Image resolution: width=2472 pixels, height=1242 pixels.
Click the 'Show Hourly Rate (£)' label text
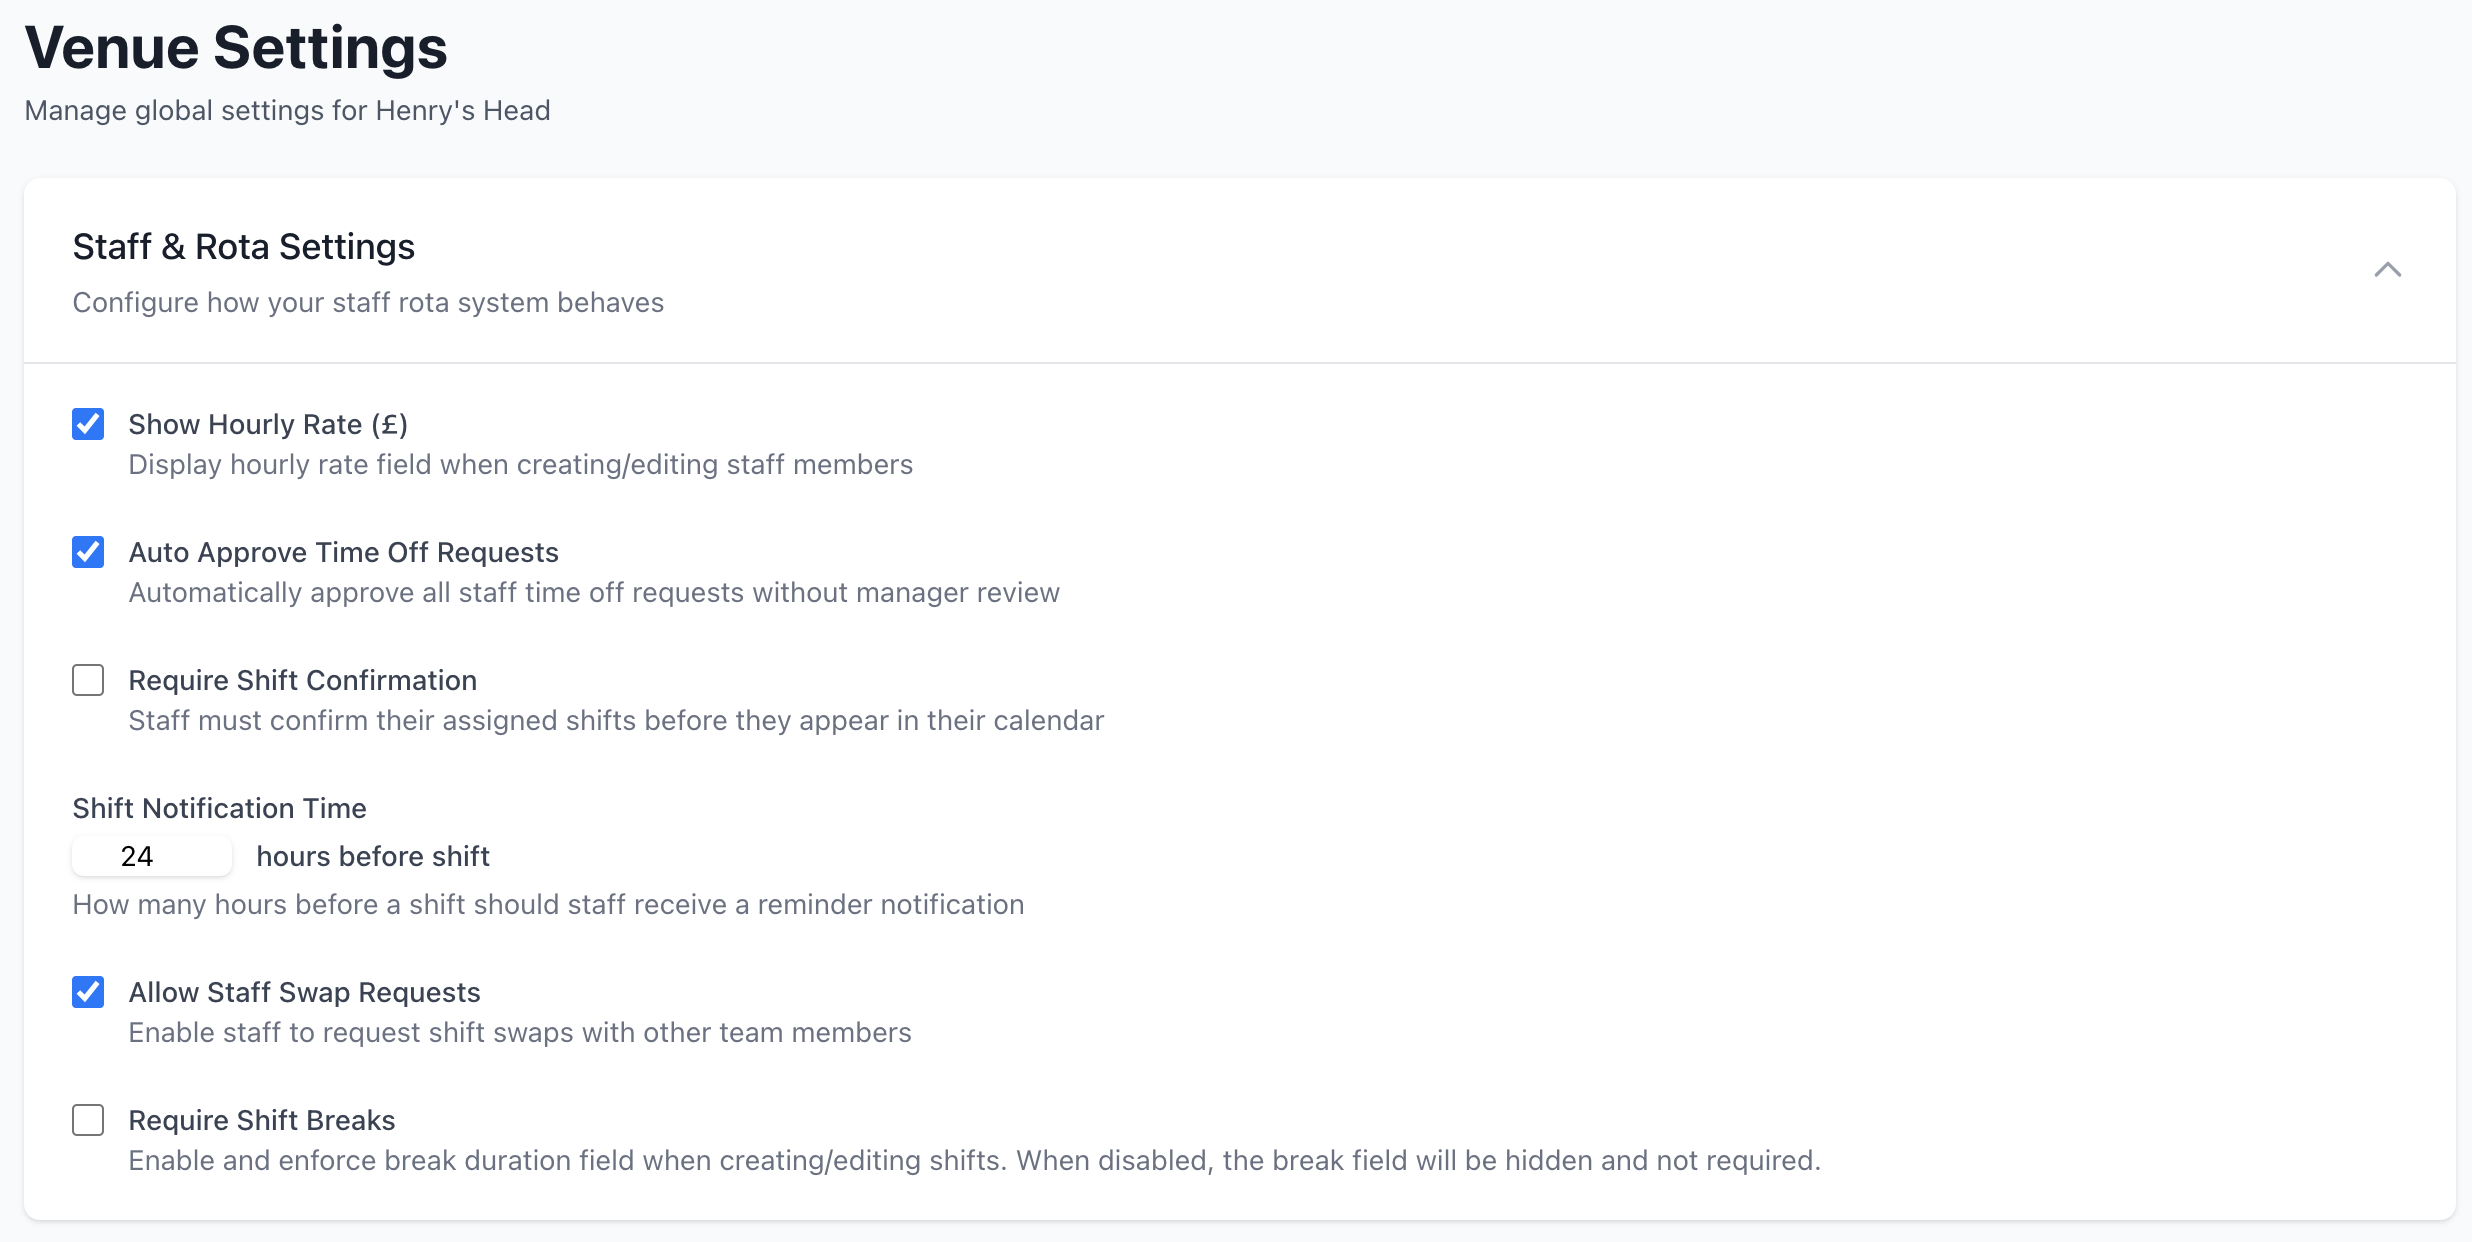click(268, 424)
